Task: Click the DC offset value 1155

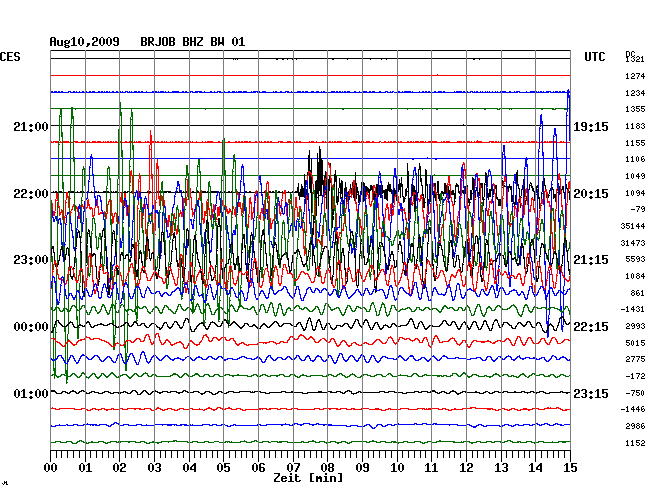Action: click(x=635, y=143)
